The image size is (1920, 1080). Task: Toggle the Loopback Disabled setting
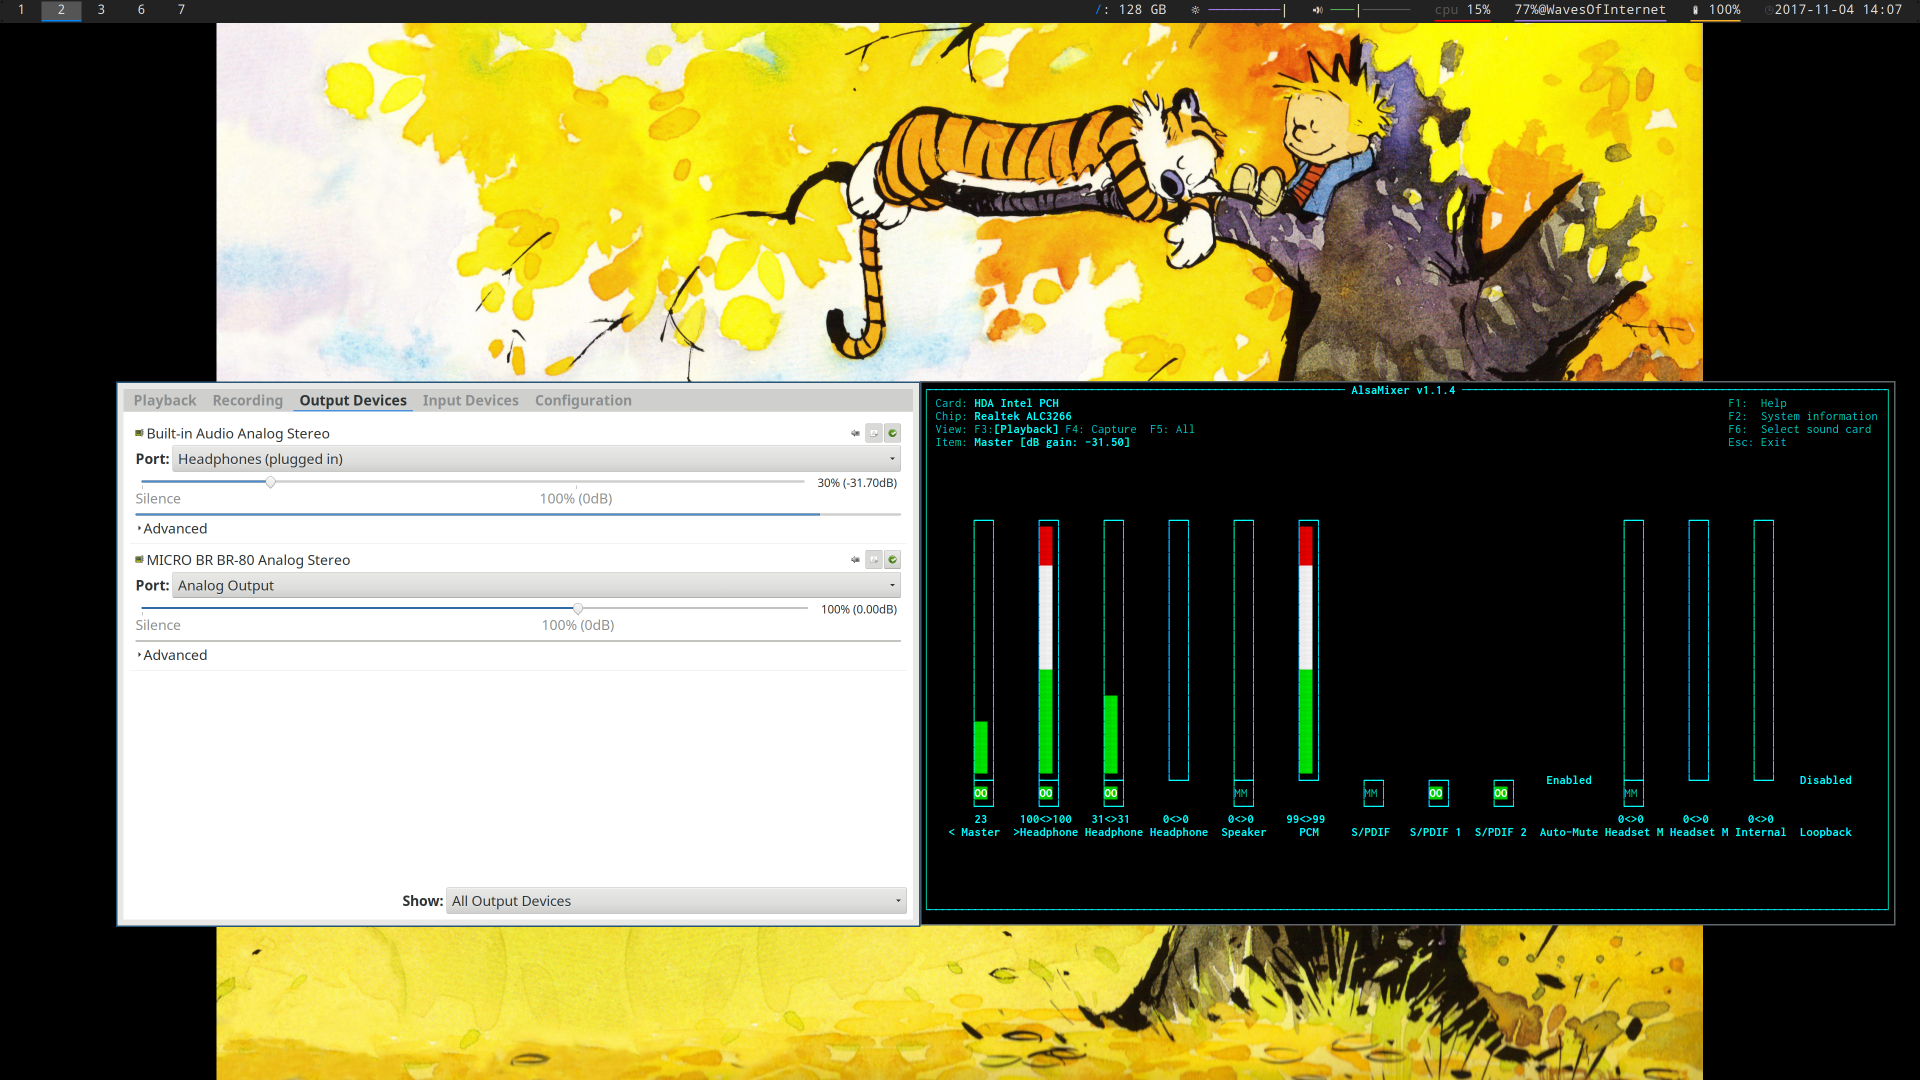point(1825,780)
